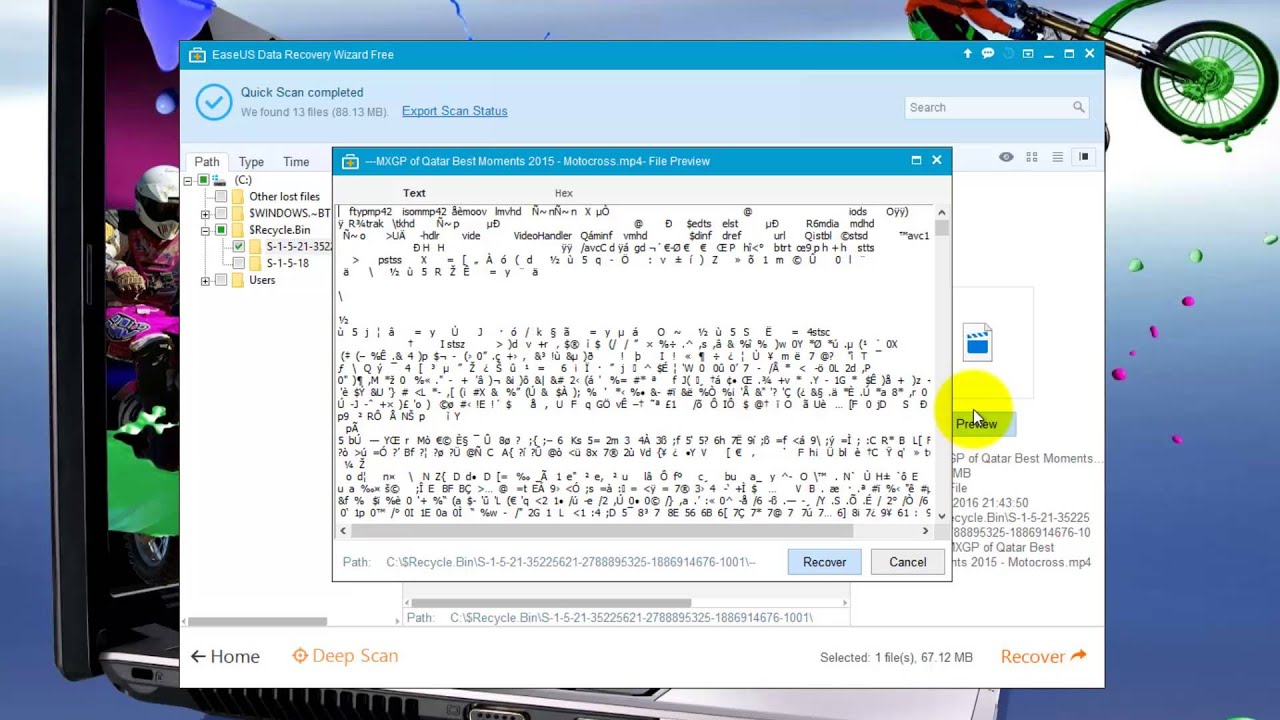Switch to detail pane view icon
This screenshot has height=720, width=1280.
1083,157
